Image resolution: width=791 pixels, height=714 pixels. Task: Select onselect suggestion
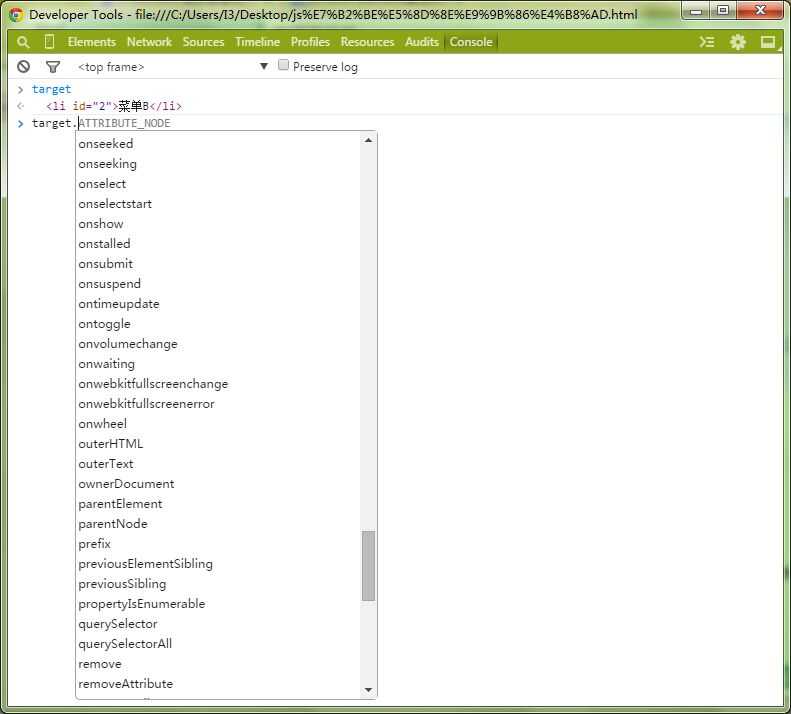tap(102, 184)
